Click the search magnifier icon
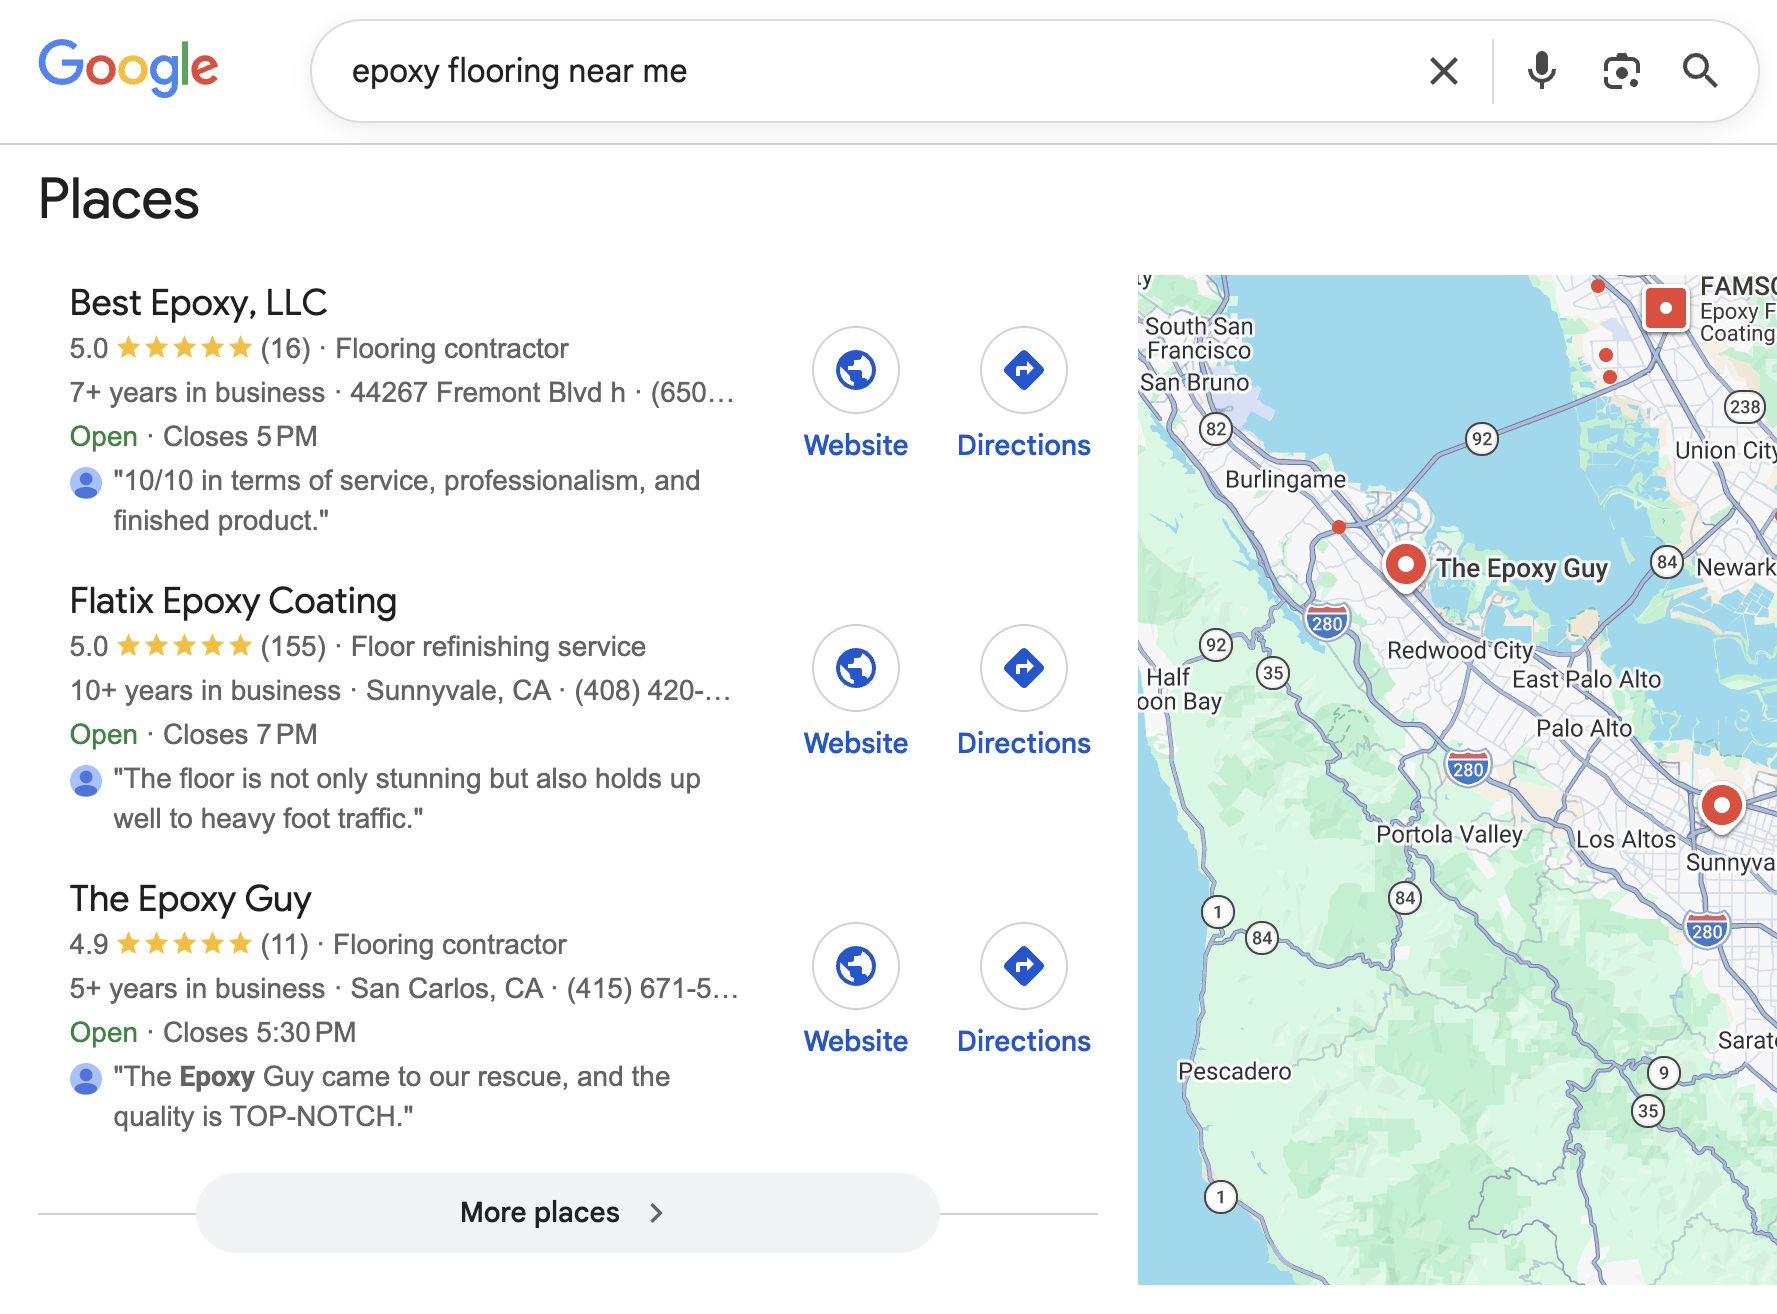The height and width of the screenshot is (1314, 1777). 1700,70
